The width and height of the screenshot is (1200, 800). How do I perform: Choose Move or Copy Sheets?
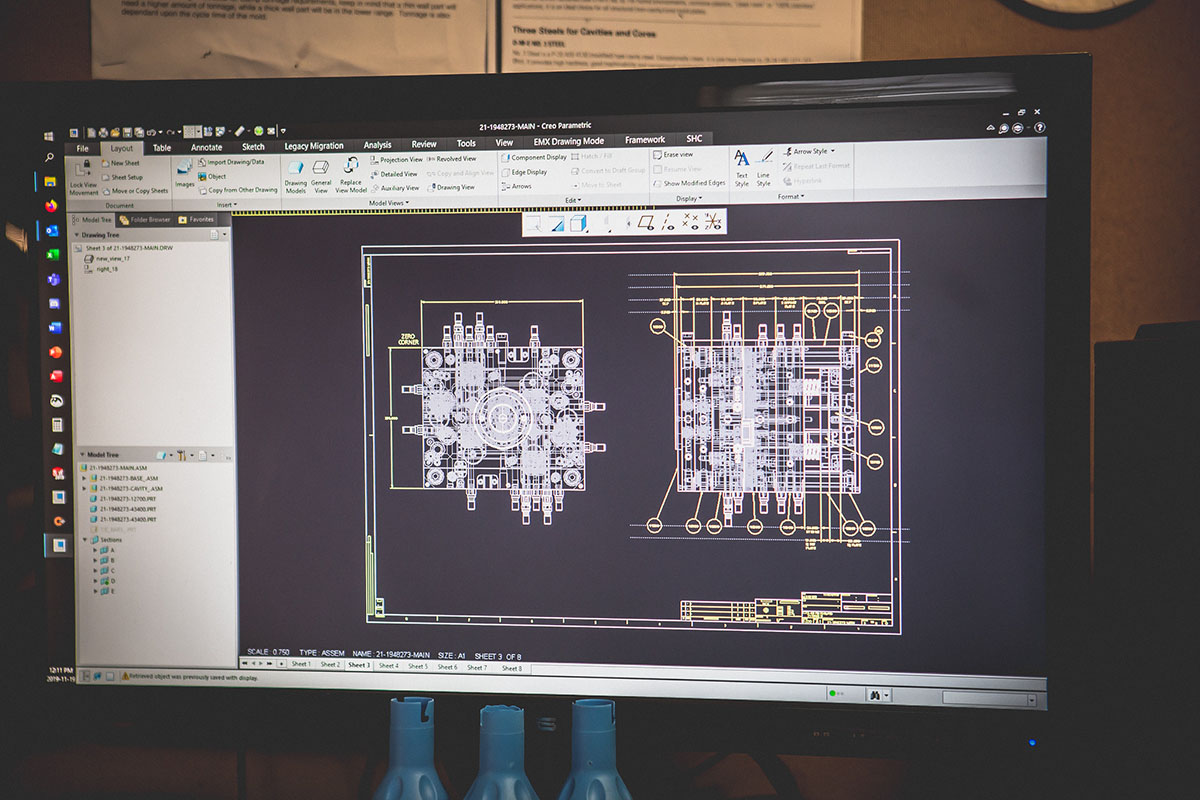point(135,190)
